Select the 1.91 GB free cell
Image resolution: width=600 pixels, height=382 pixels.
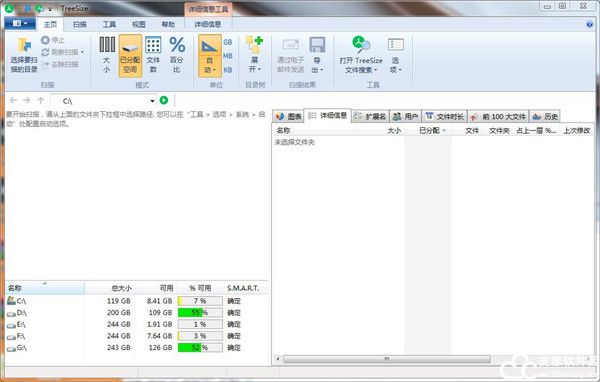(x=160, y=325)
